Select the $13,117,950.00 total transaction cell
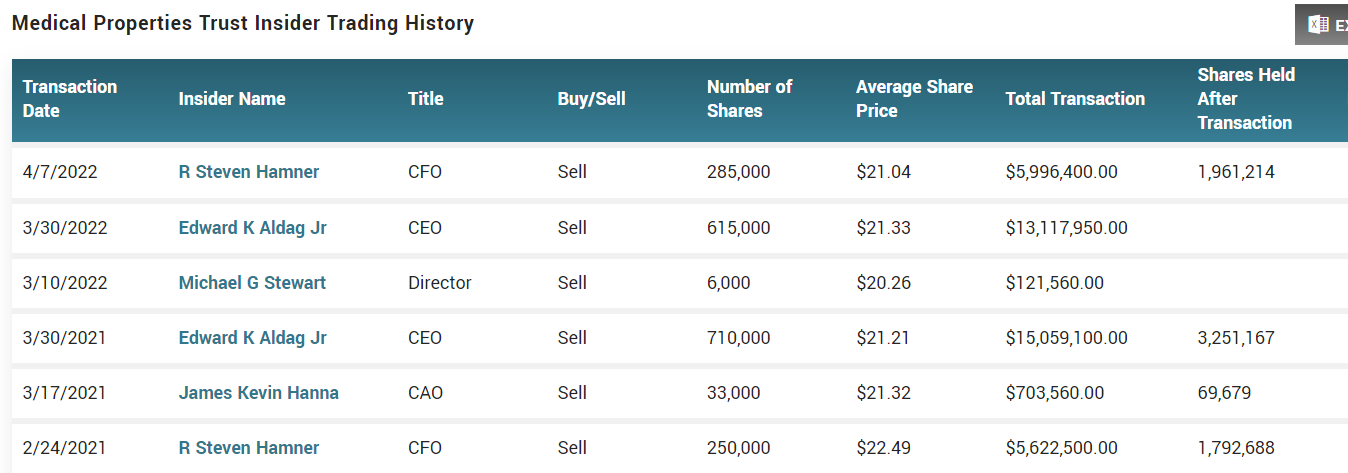The height and width of the screenshot is (473, 1348). coord(1066,228)
